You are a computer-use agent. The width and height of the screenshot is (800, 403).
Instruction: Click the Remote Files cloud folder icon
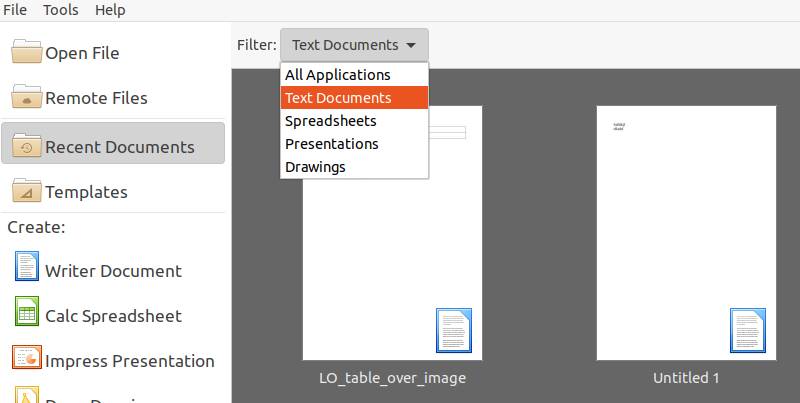[x=27, y=96]
